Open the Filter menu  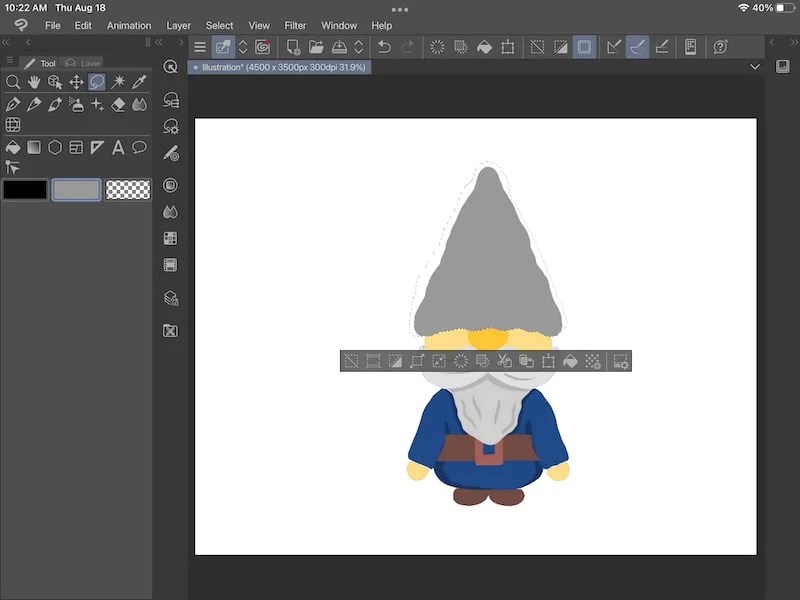pyautogui.click(x=295, y=25)
